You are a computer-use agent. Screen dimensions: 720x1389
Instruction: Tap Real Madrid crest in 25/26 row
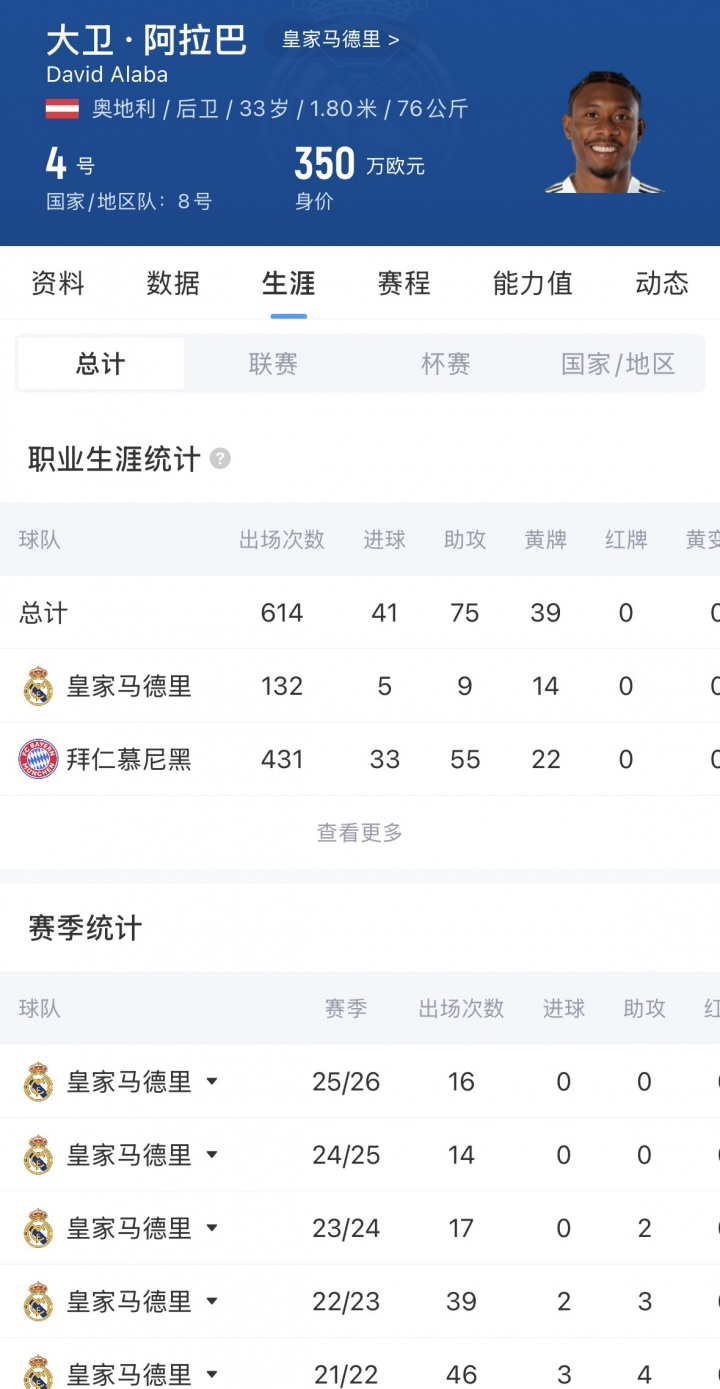[38, 1081]
